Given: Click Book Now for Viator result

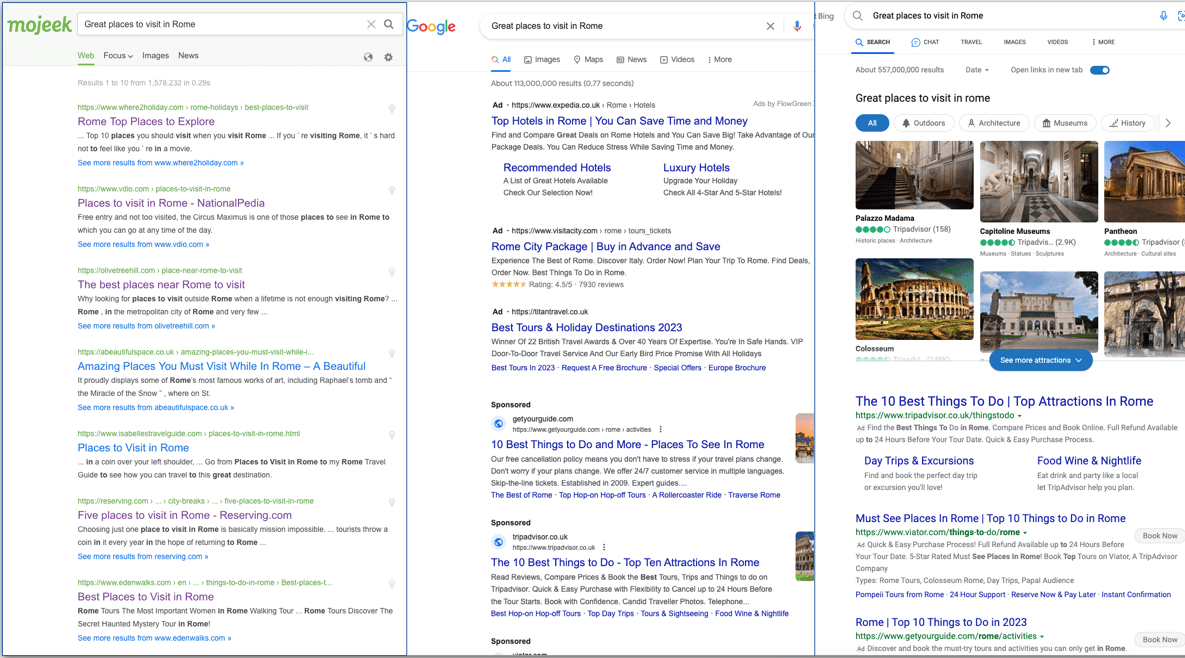Looking at the screenshot, I should tap(1159, 536).
